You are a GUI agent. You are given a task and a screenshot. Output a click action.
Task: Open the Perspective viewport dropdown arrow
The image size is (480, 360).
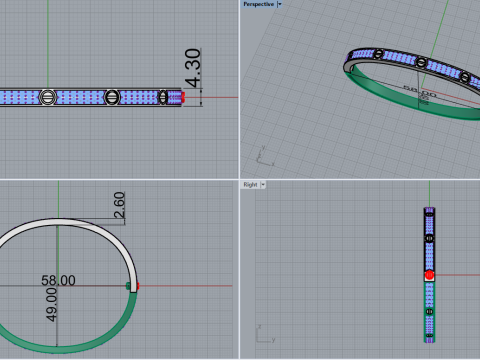(x=279, y=4)
